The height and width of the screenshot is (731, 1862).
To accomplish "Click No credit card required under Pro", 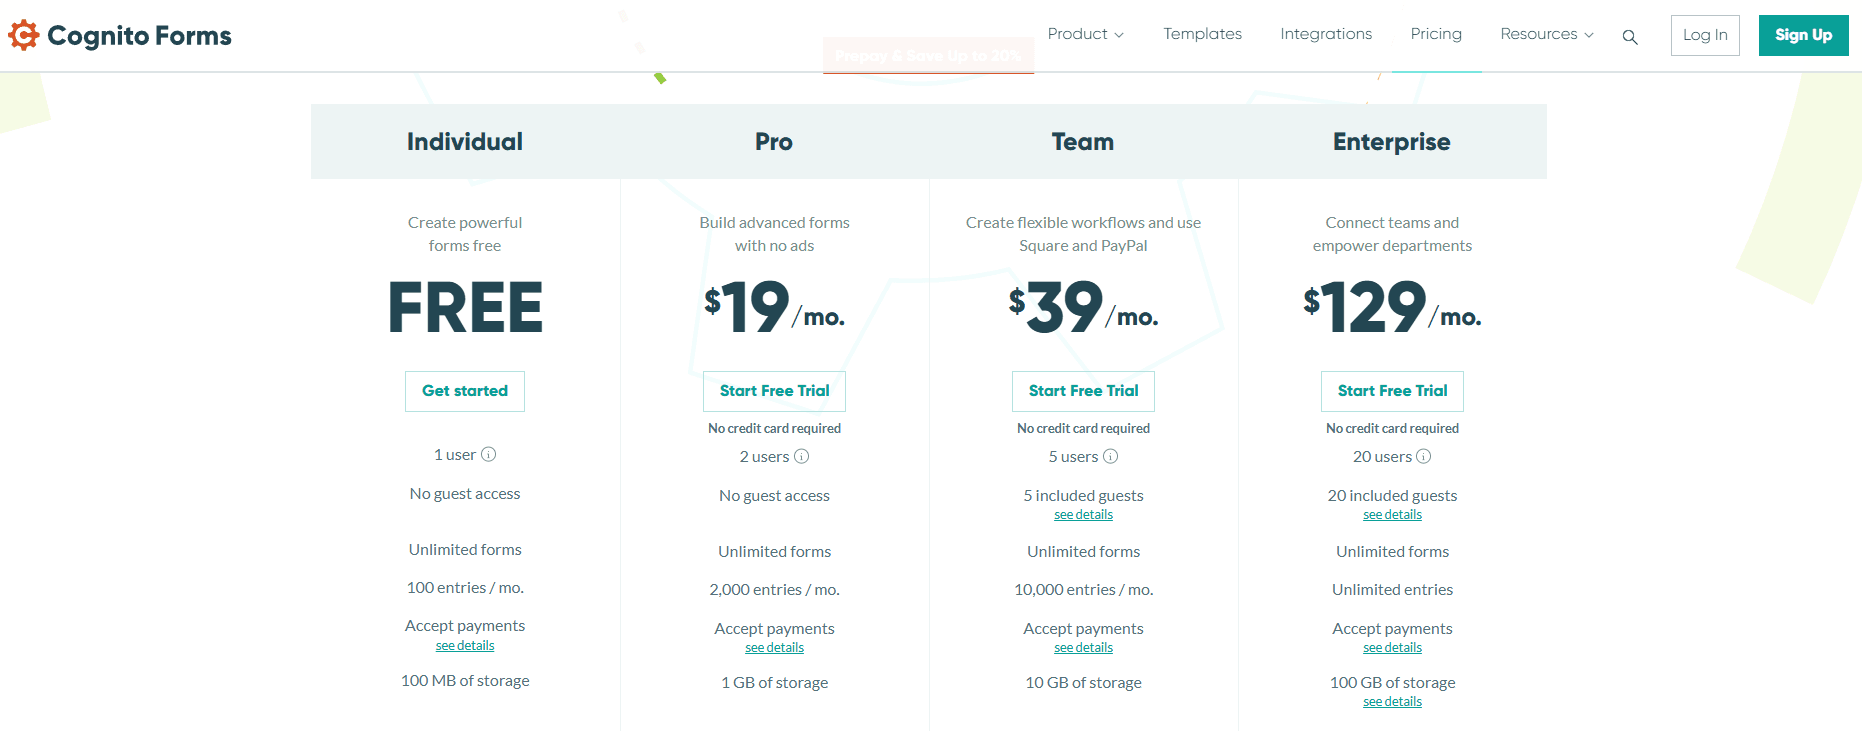I will (775, 428).
